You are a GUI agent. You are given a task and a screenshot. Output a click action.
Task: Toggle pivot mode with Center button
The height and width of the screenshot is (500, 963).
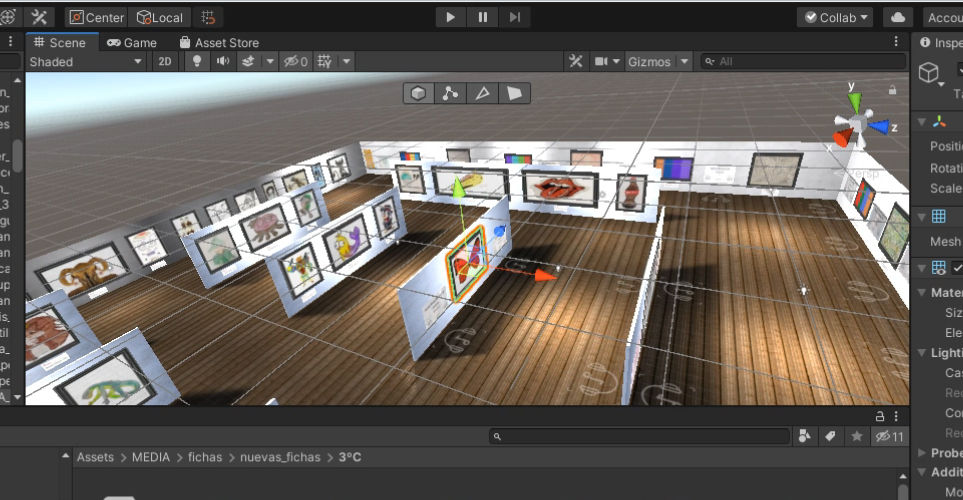(x=96, y=17)
